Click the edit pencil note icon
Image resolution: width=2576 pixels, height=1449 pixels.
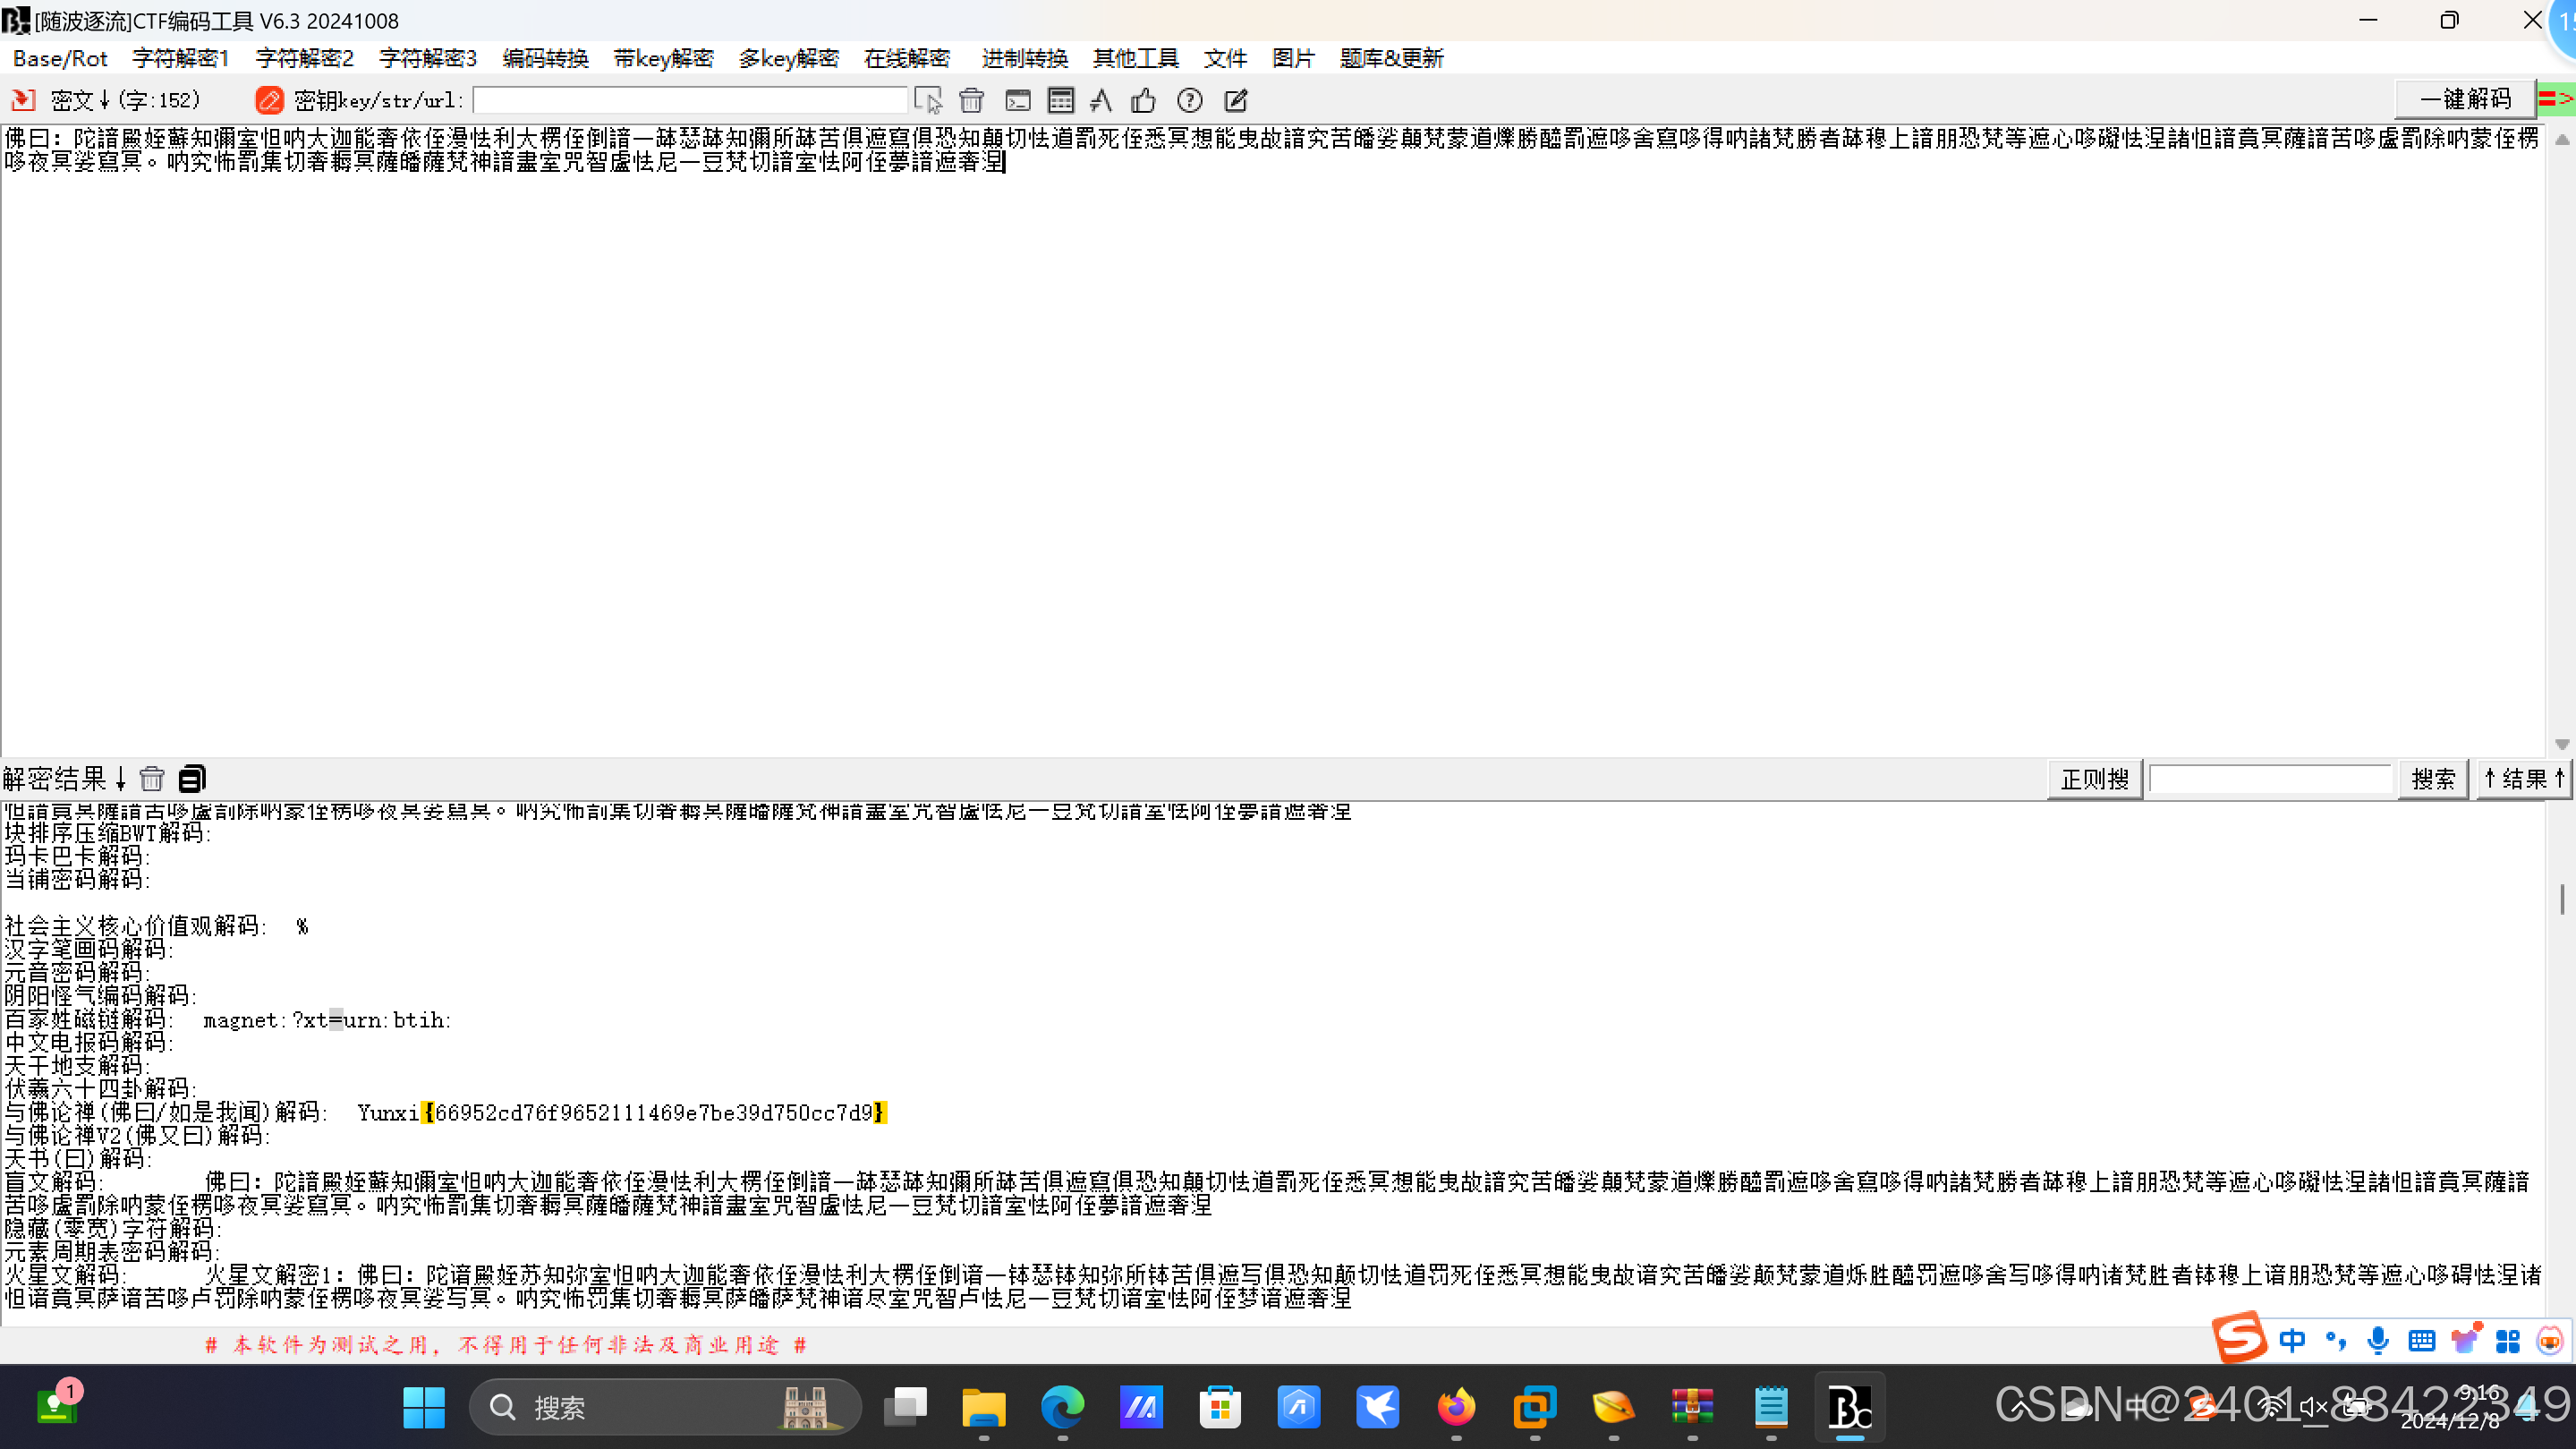pyautogui.click(x=1236, y=100)
